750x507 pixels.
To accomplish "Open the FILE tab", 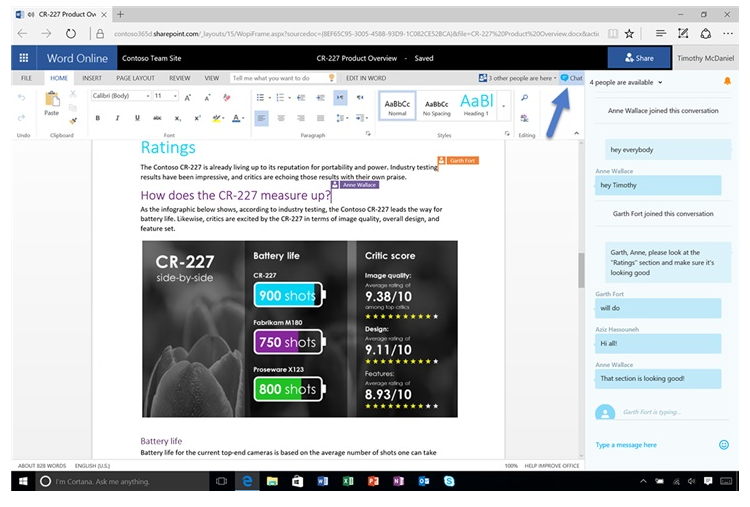I will point(26,78).
